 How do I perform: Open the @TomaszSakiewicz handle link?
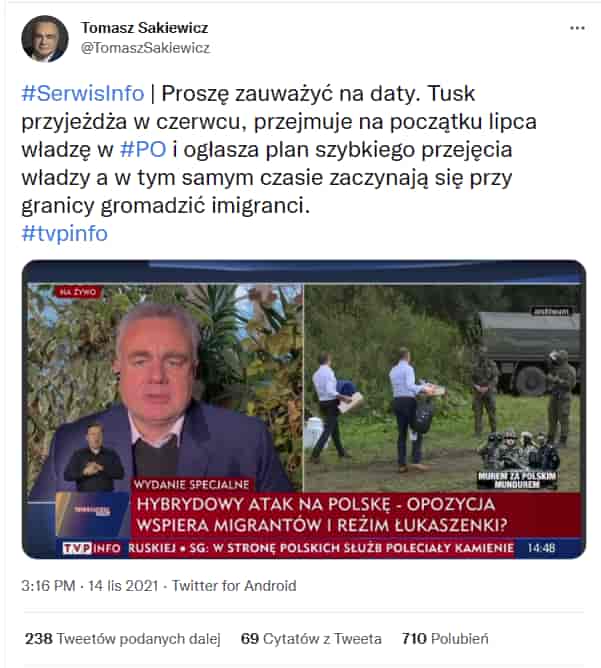[x=145, y=48]
